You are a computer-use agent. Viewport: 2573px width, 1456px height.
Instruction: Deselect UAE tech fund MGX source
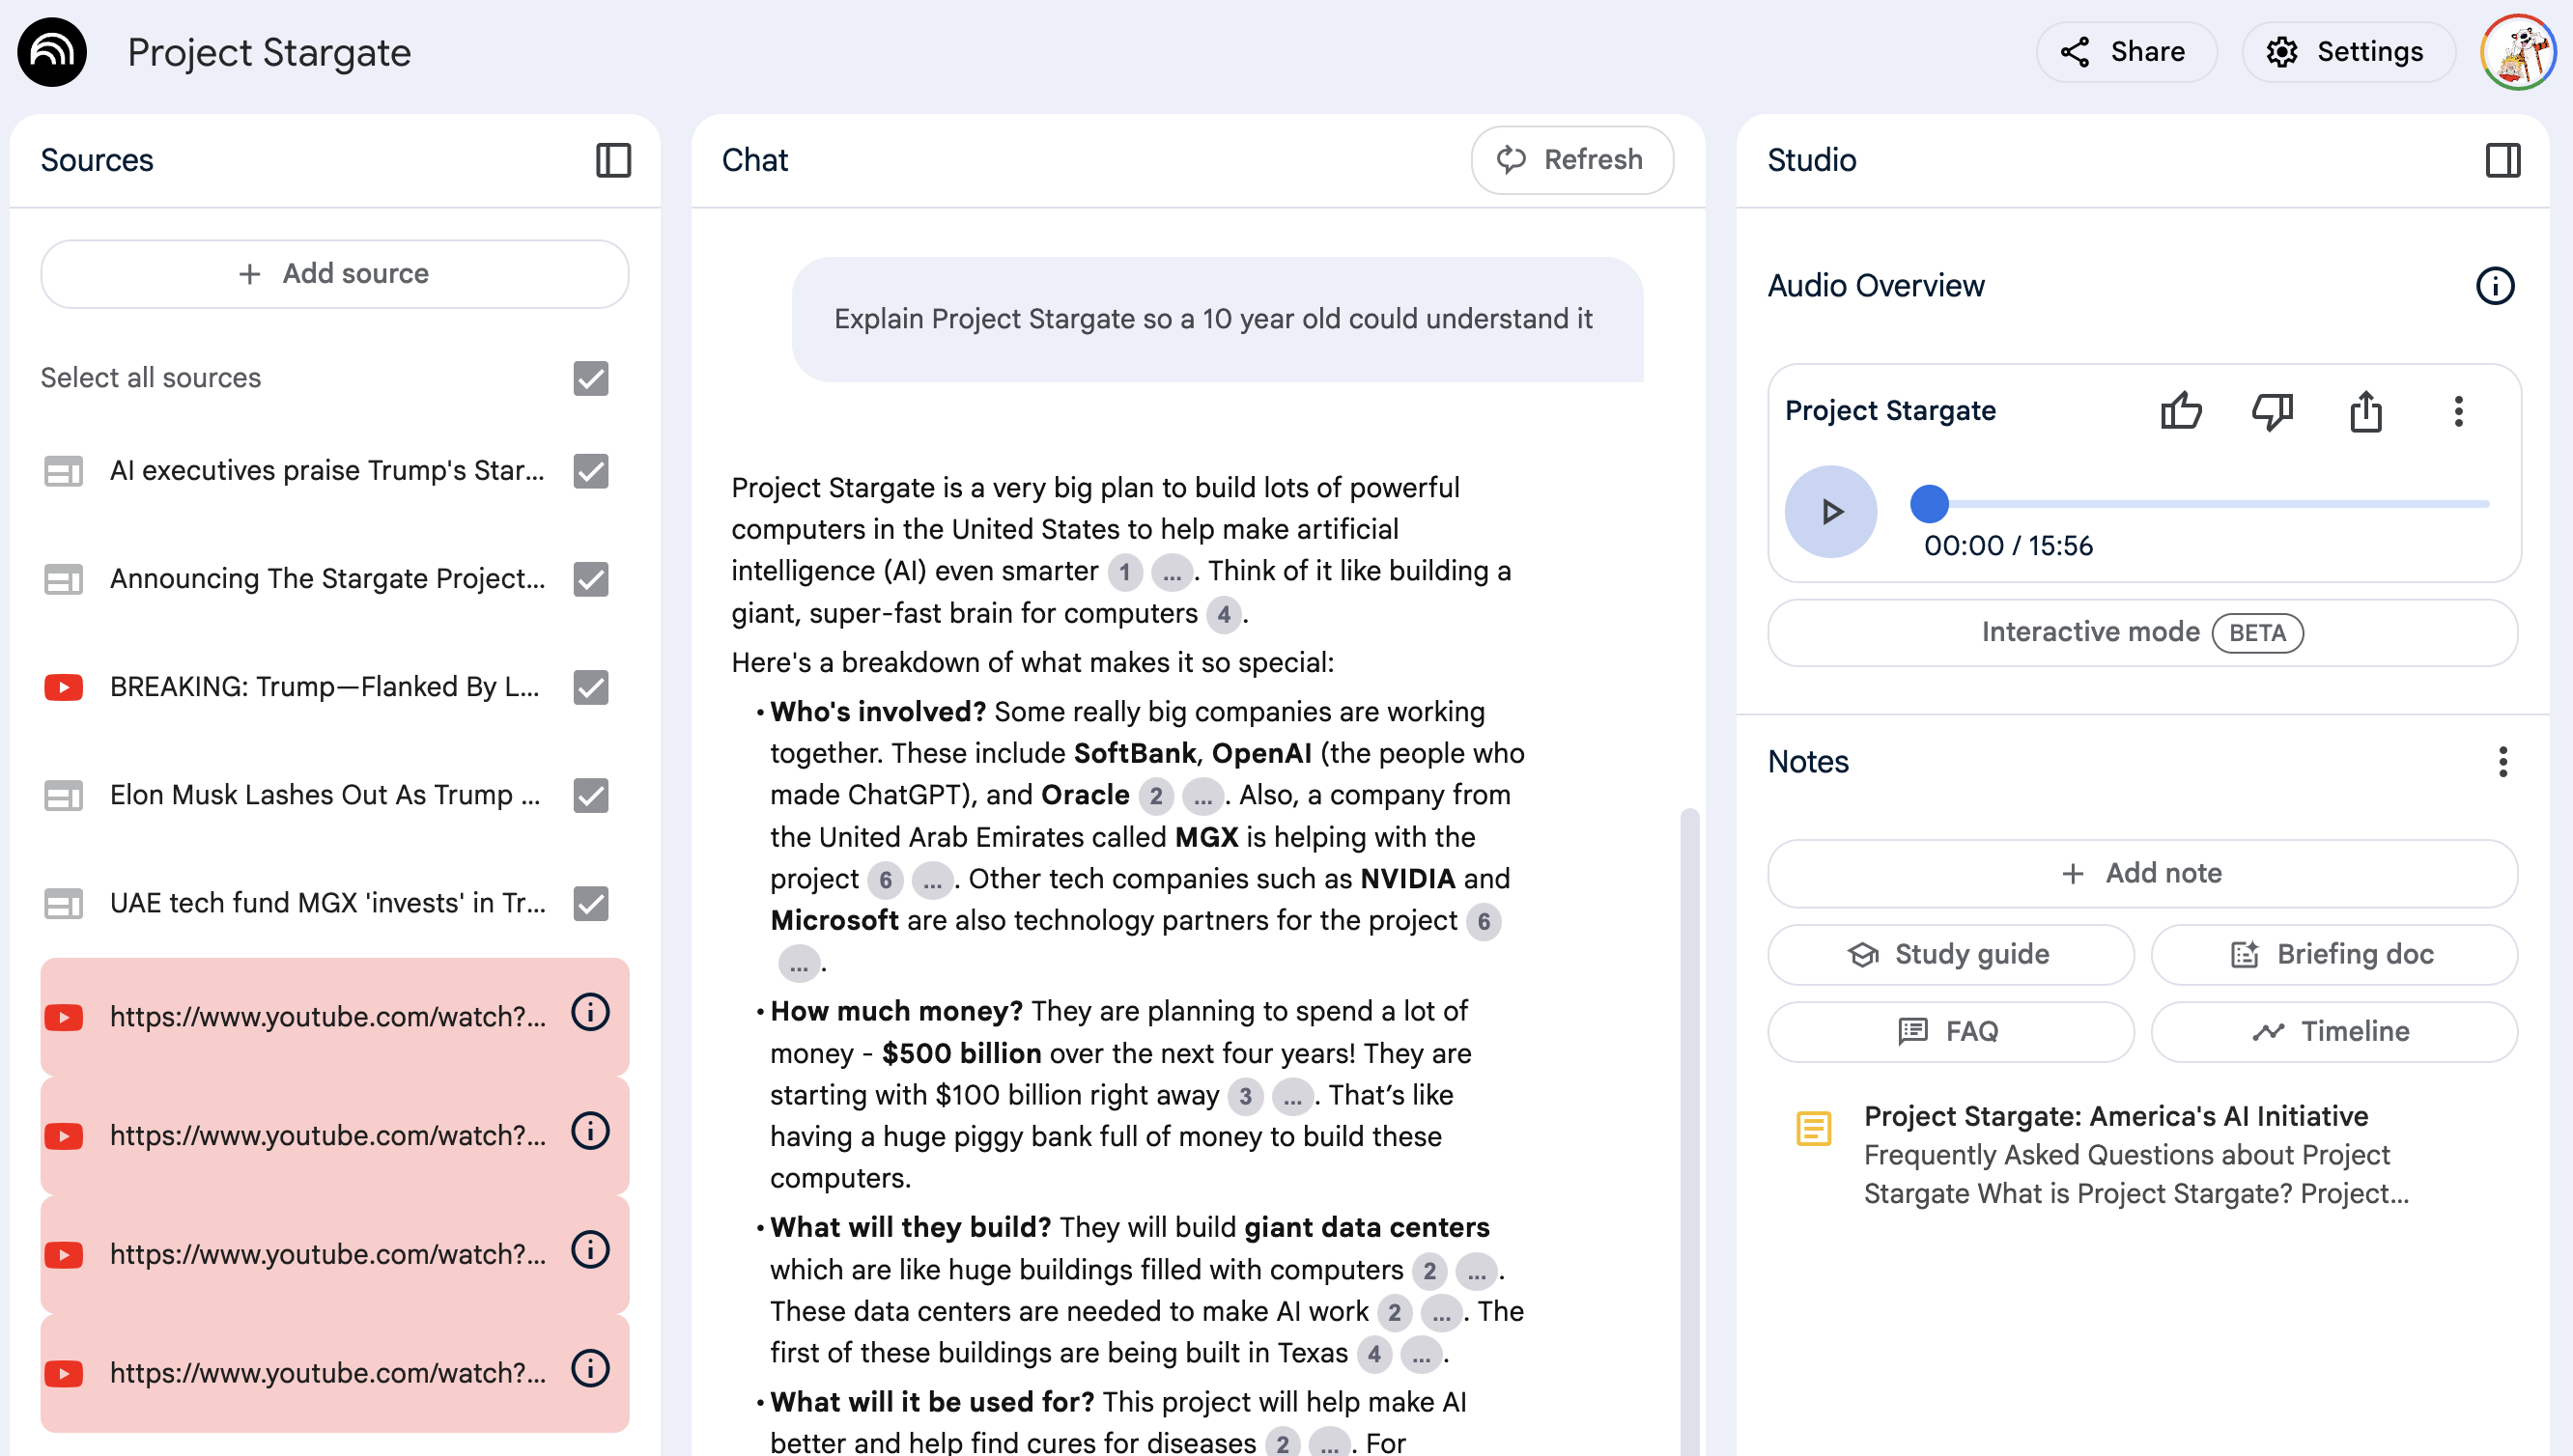tap(591, 903)
